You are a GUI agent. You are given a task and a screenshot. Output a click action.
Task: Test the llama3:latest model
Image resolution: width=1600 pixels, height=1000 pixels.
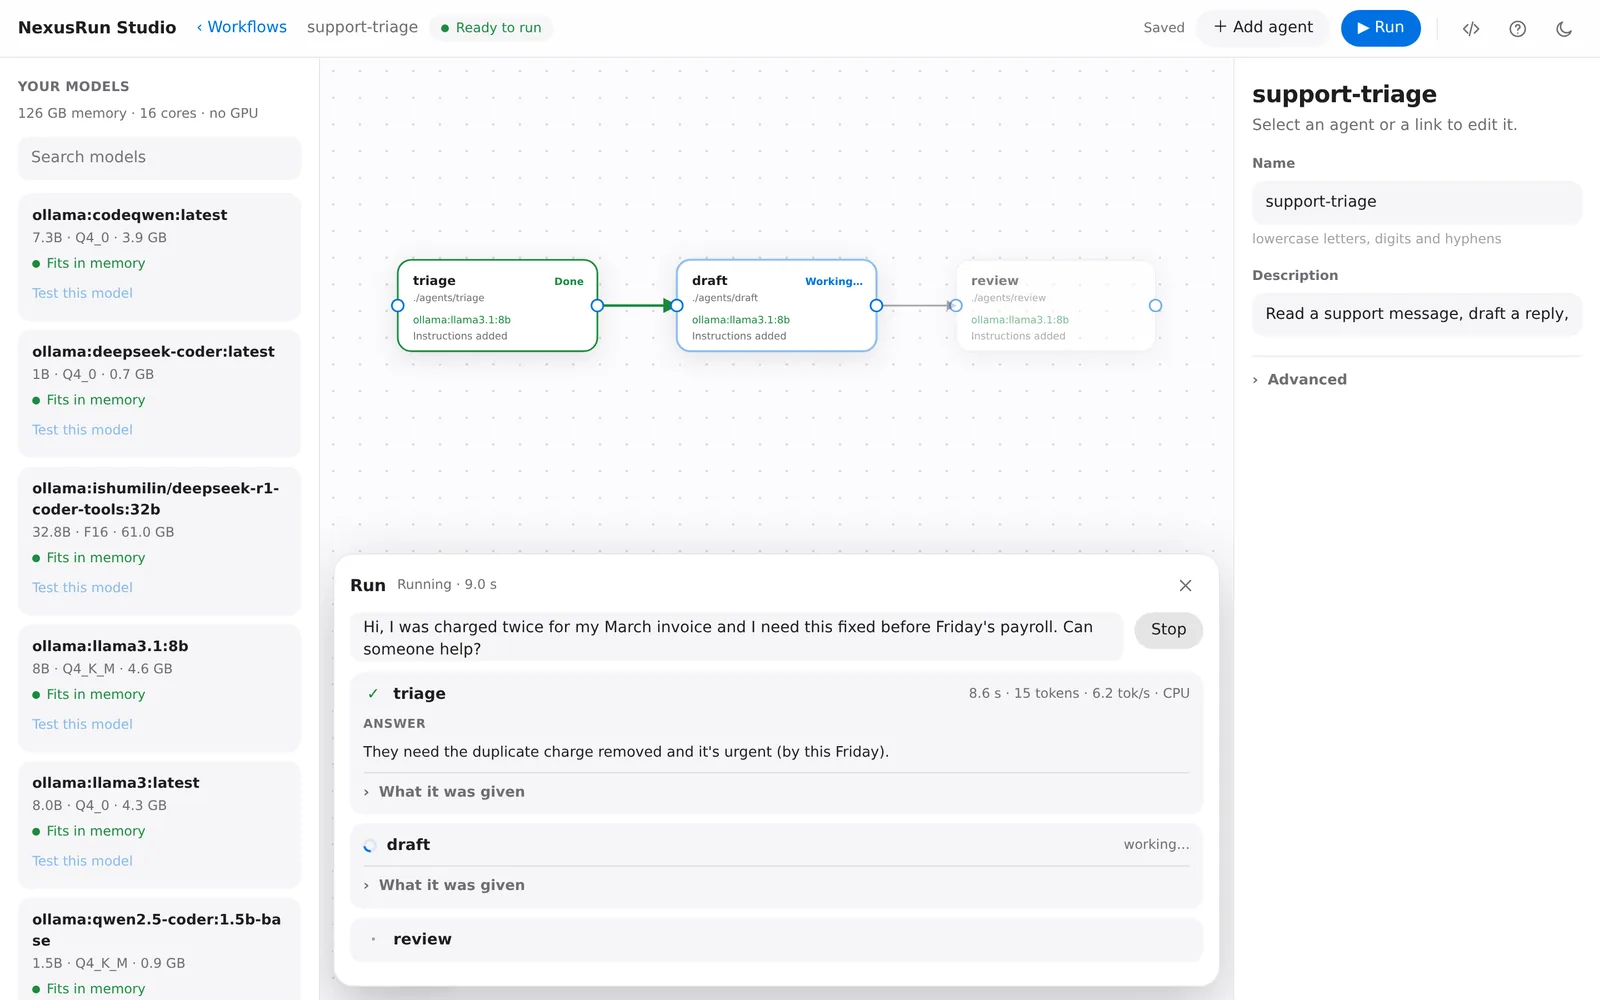[82, 861]
